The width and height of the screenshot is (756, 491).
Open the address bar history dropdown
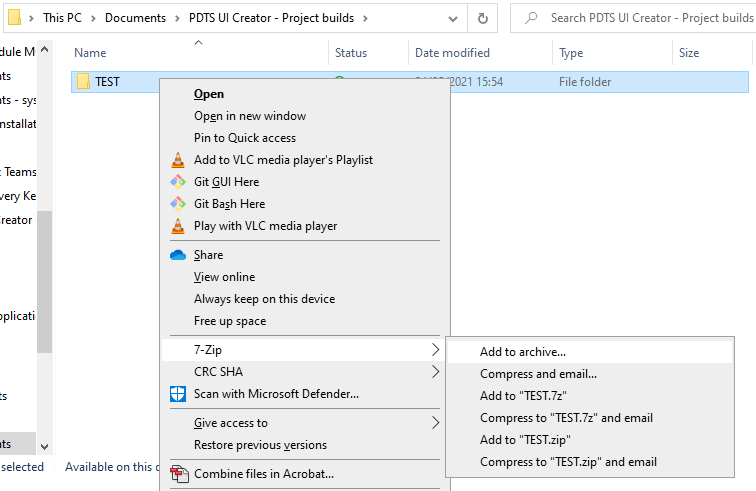coord(453,19)
